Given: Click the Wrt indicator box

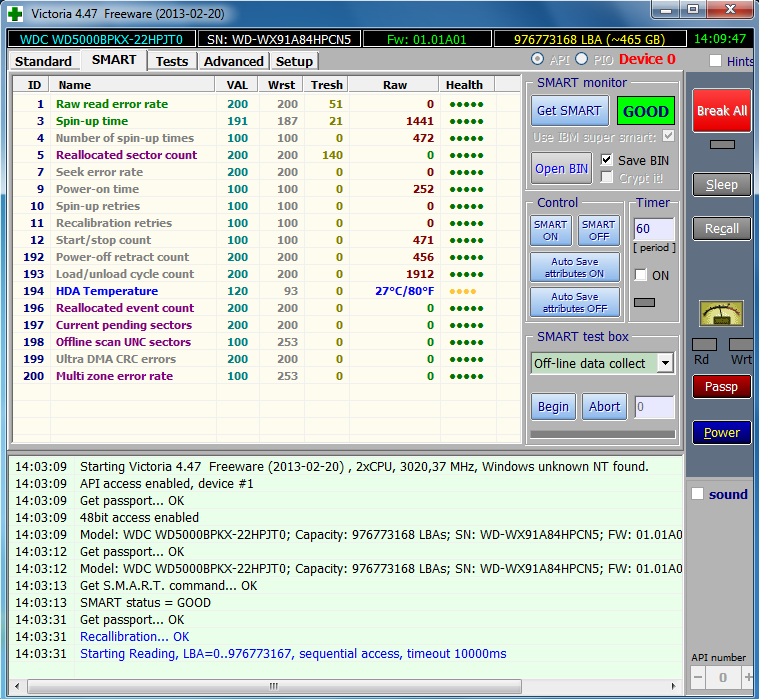Looking at the screenshot, I should (x=741, y=344).
